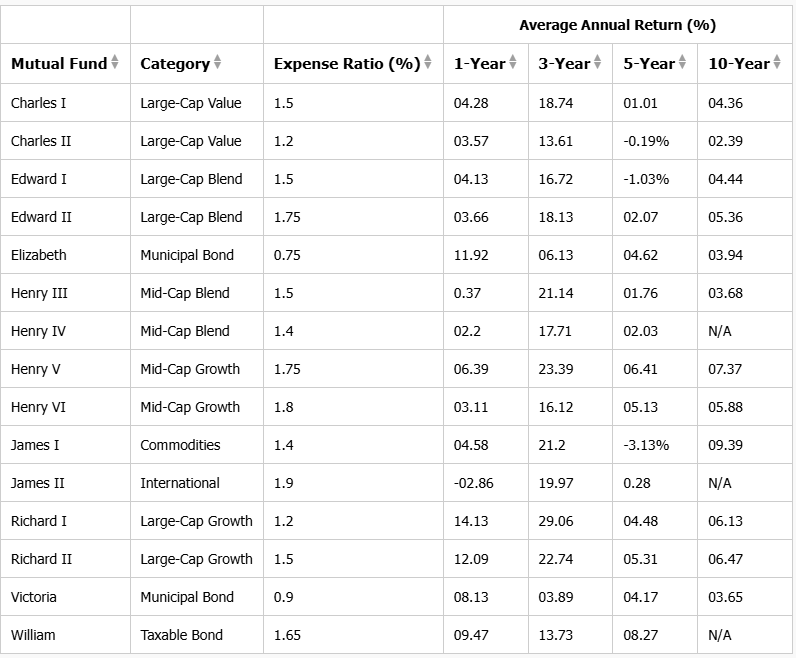
Task: Sort by the Mutual Fund header text
Action: (x=59, y=64)
